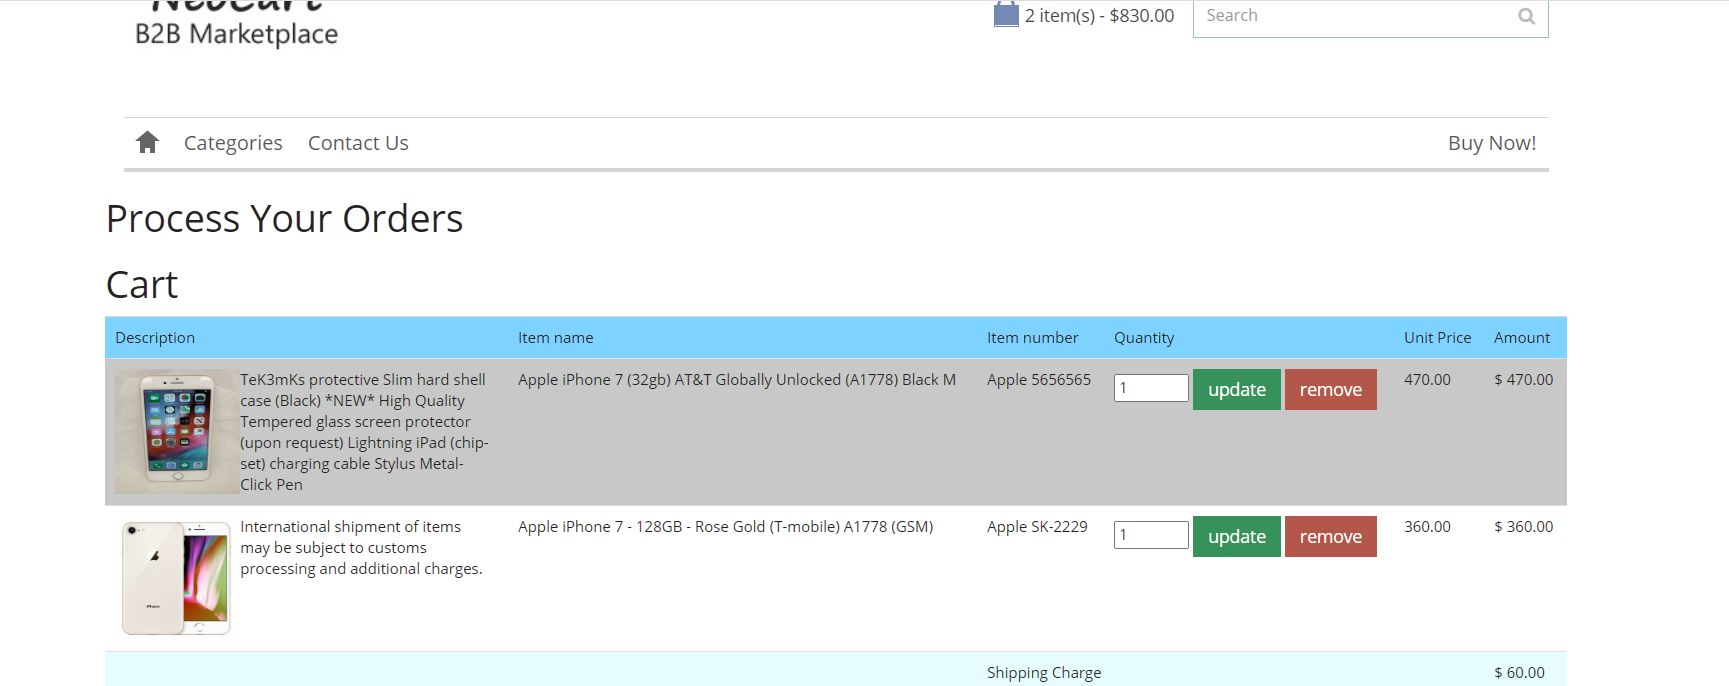The height and width of the screenshot is (686, 1729).
Task: Open the Contact Us page
Action: [358, 143]
